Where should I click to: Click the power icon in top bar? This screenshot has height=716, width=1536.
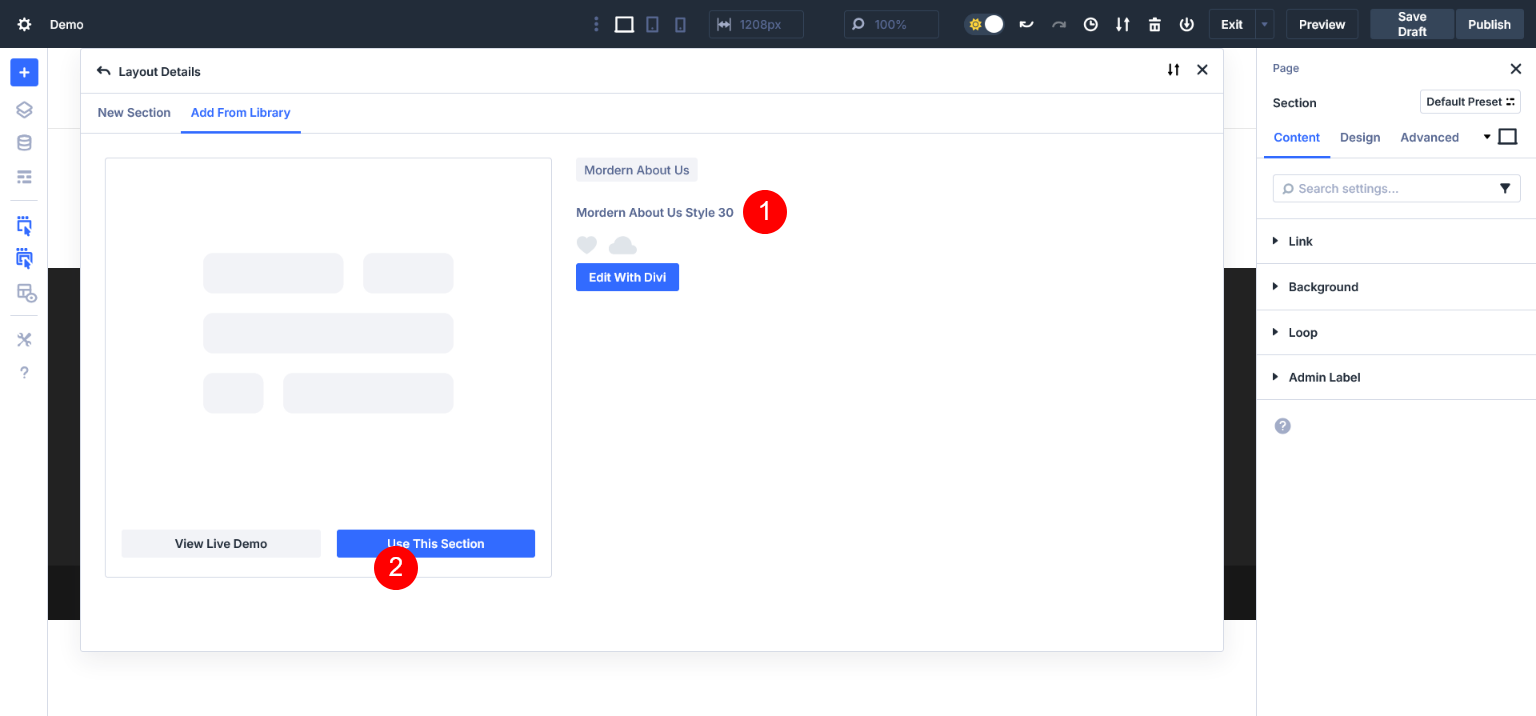tap(1187, 24)
